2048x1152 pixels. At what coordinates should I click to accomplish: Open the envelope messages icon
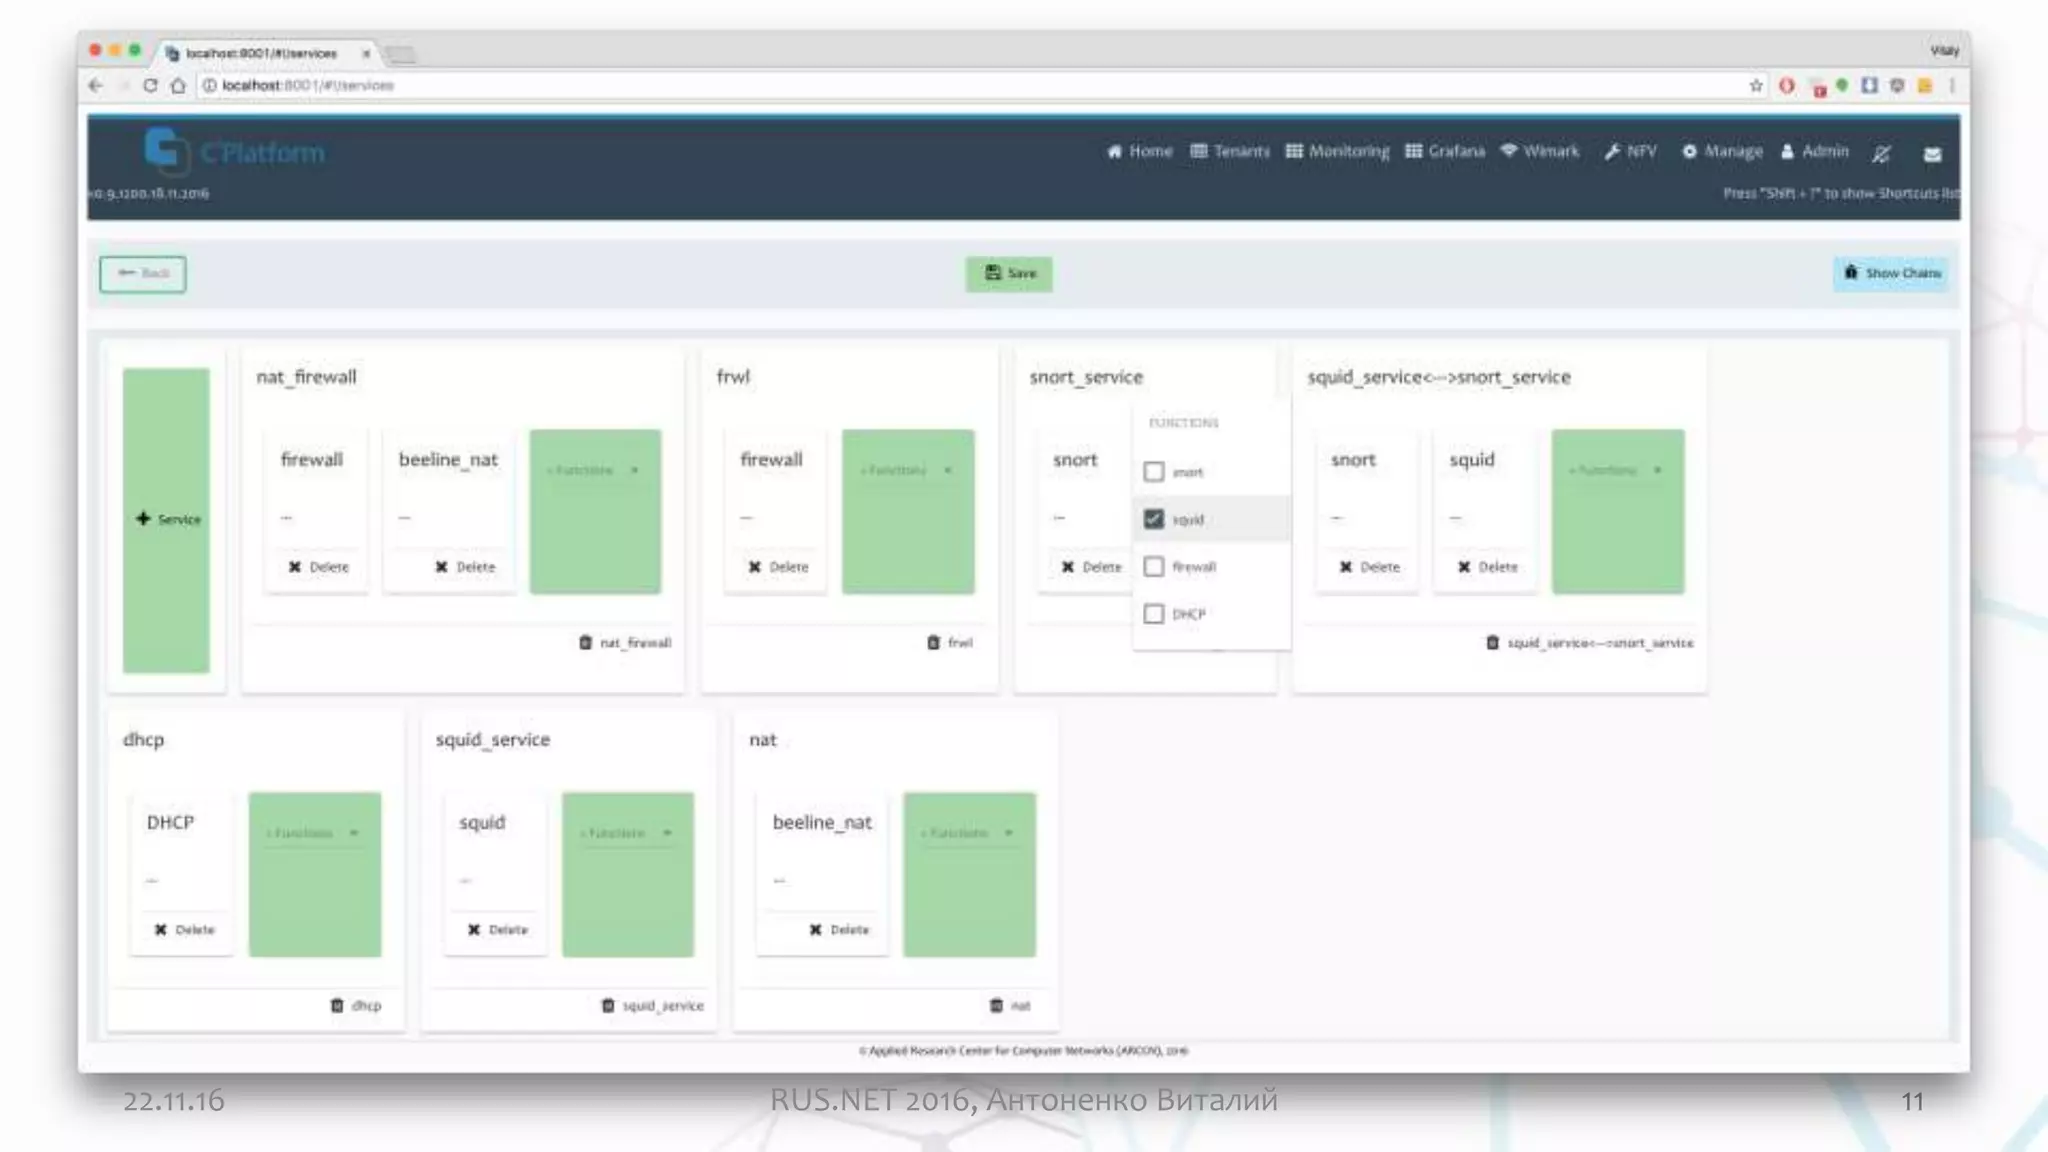(x=1932, y=153)
